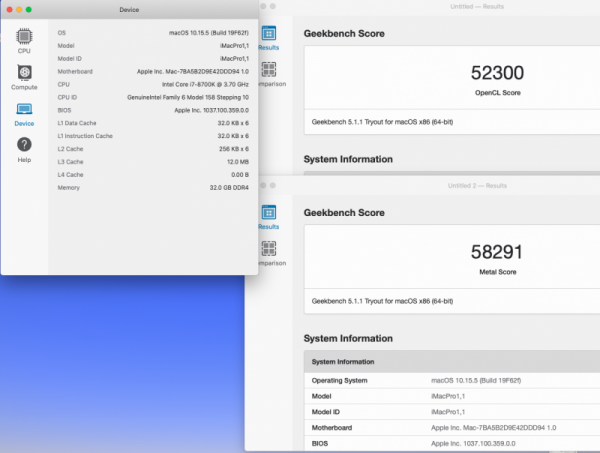600x453 pixels.
Task: Select Results icon in Untitled 2 window
Action: (x=269, y=212)
